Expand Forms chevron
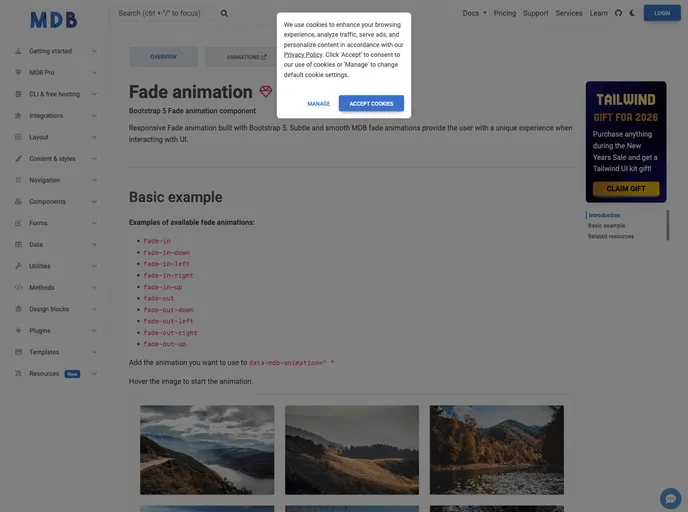The height and width of the screenshot is (512, 688). click(x=94, y=223)
